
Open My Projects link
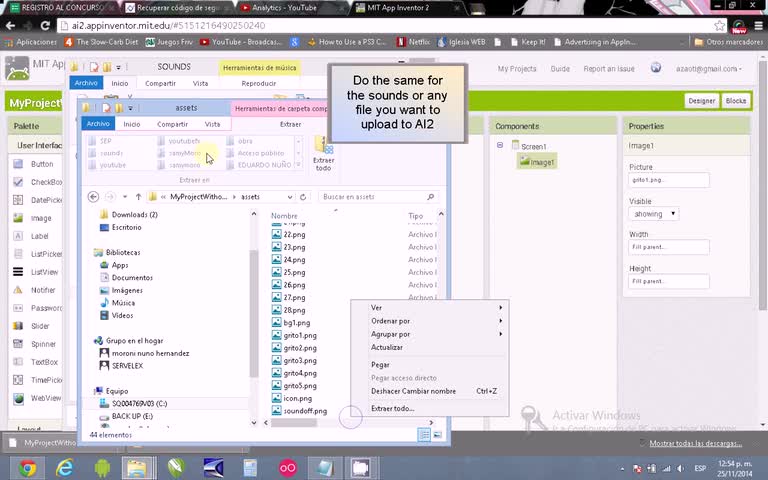click(x=517, y=69)
